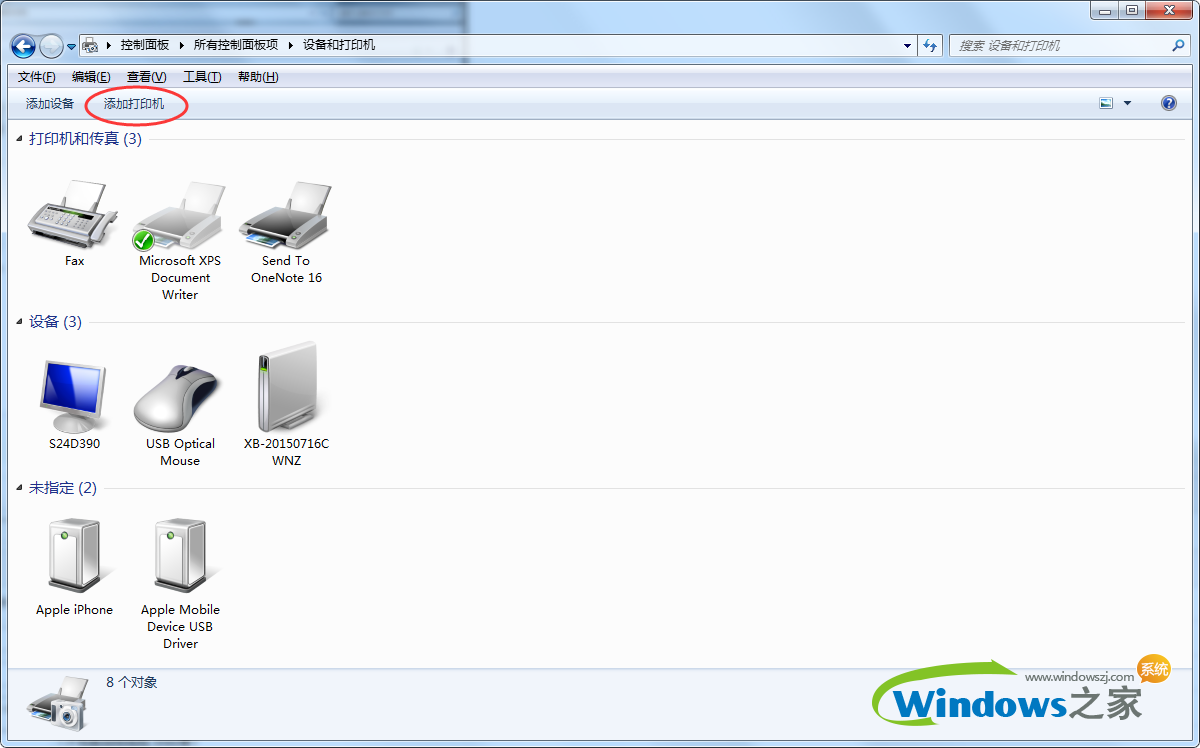The height and width of the screenshot is (748, 1200).
Task: Open the view options dropdown arrow
Action: coord(1128,103)
